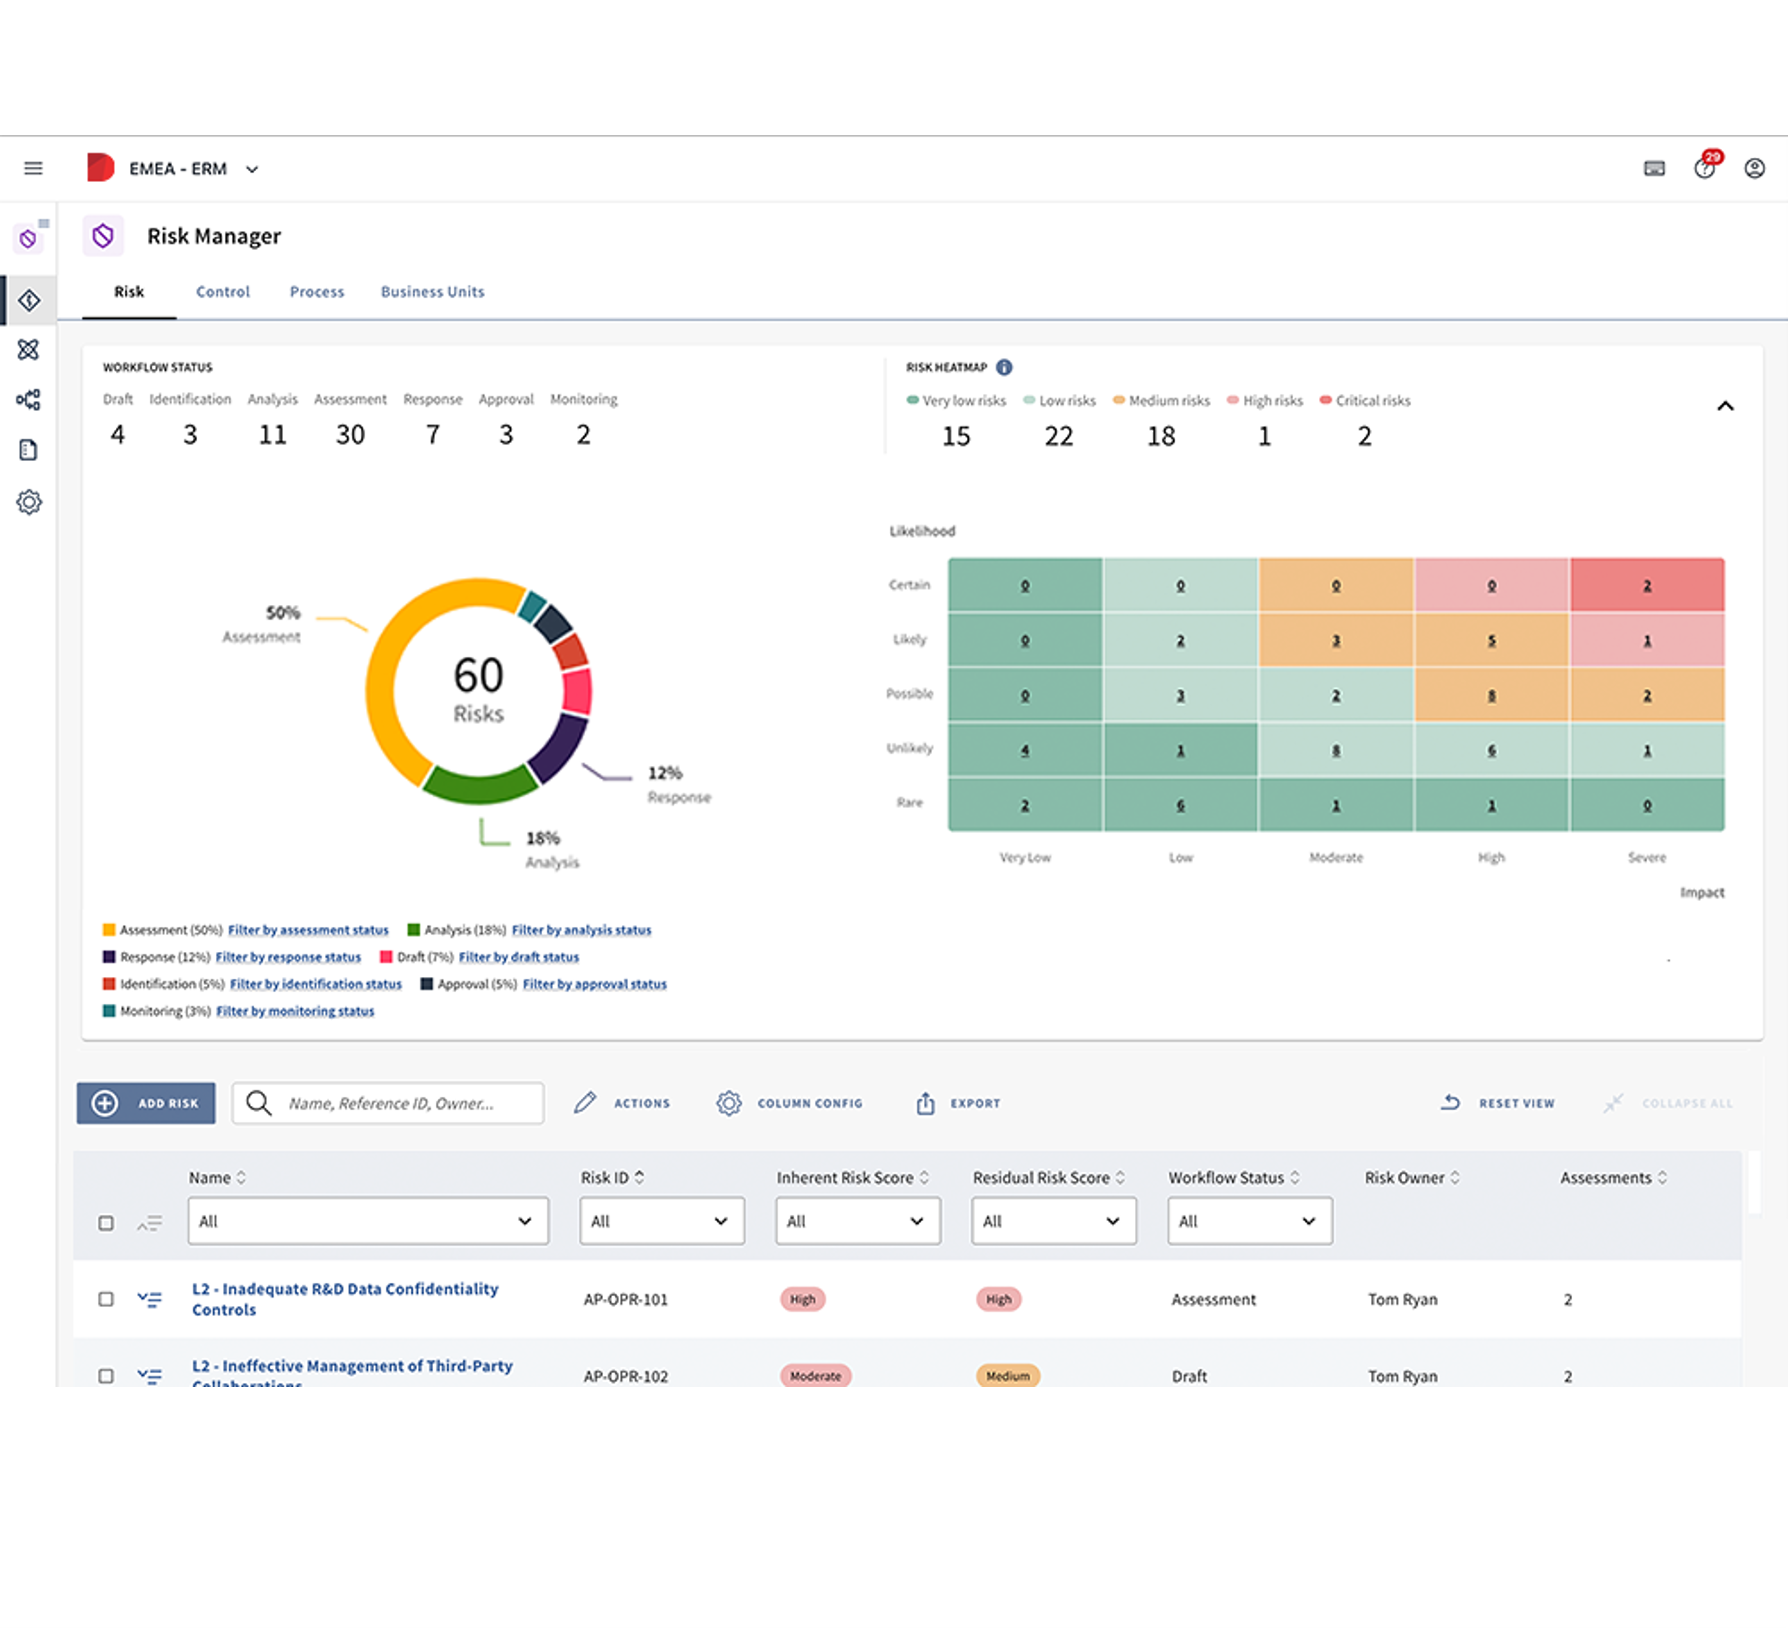Switch to the Control tab

point(222,292)
